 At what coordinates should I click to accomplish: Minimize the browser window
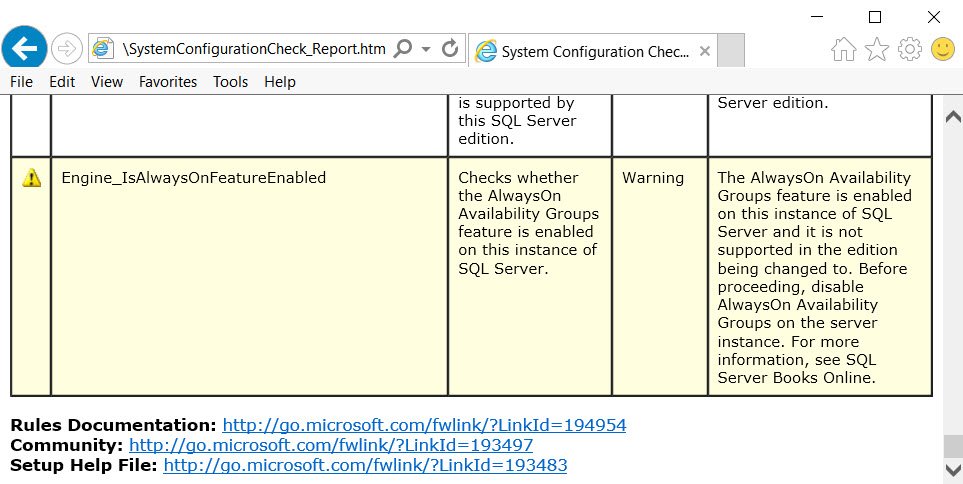(x=817, y=17)
